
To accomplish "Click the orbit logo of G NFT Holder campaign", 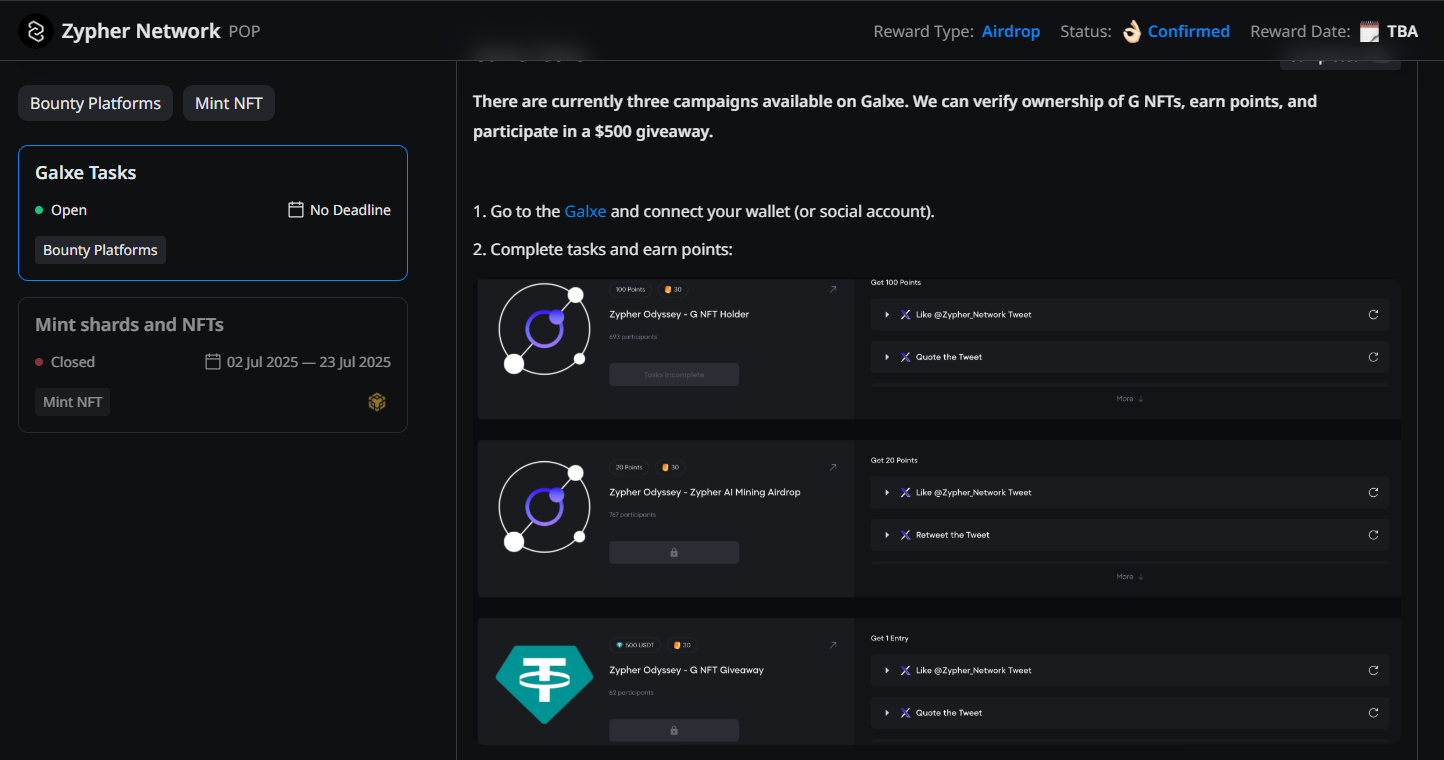I will 542,330.
